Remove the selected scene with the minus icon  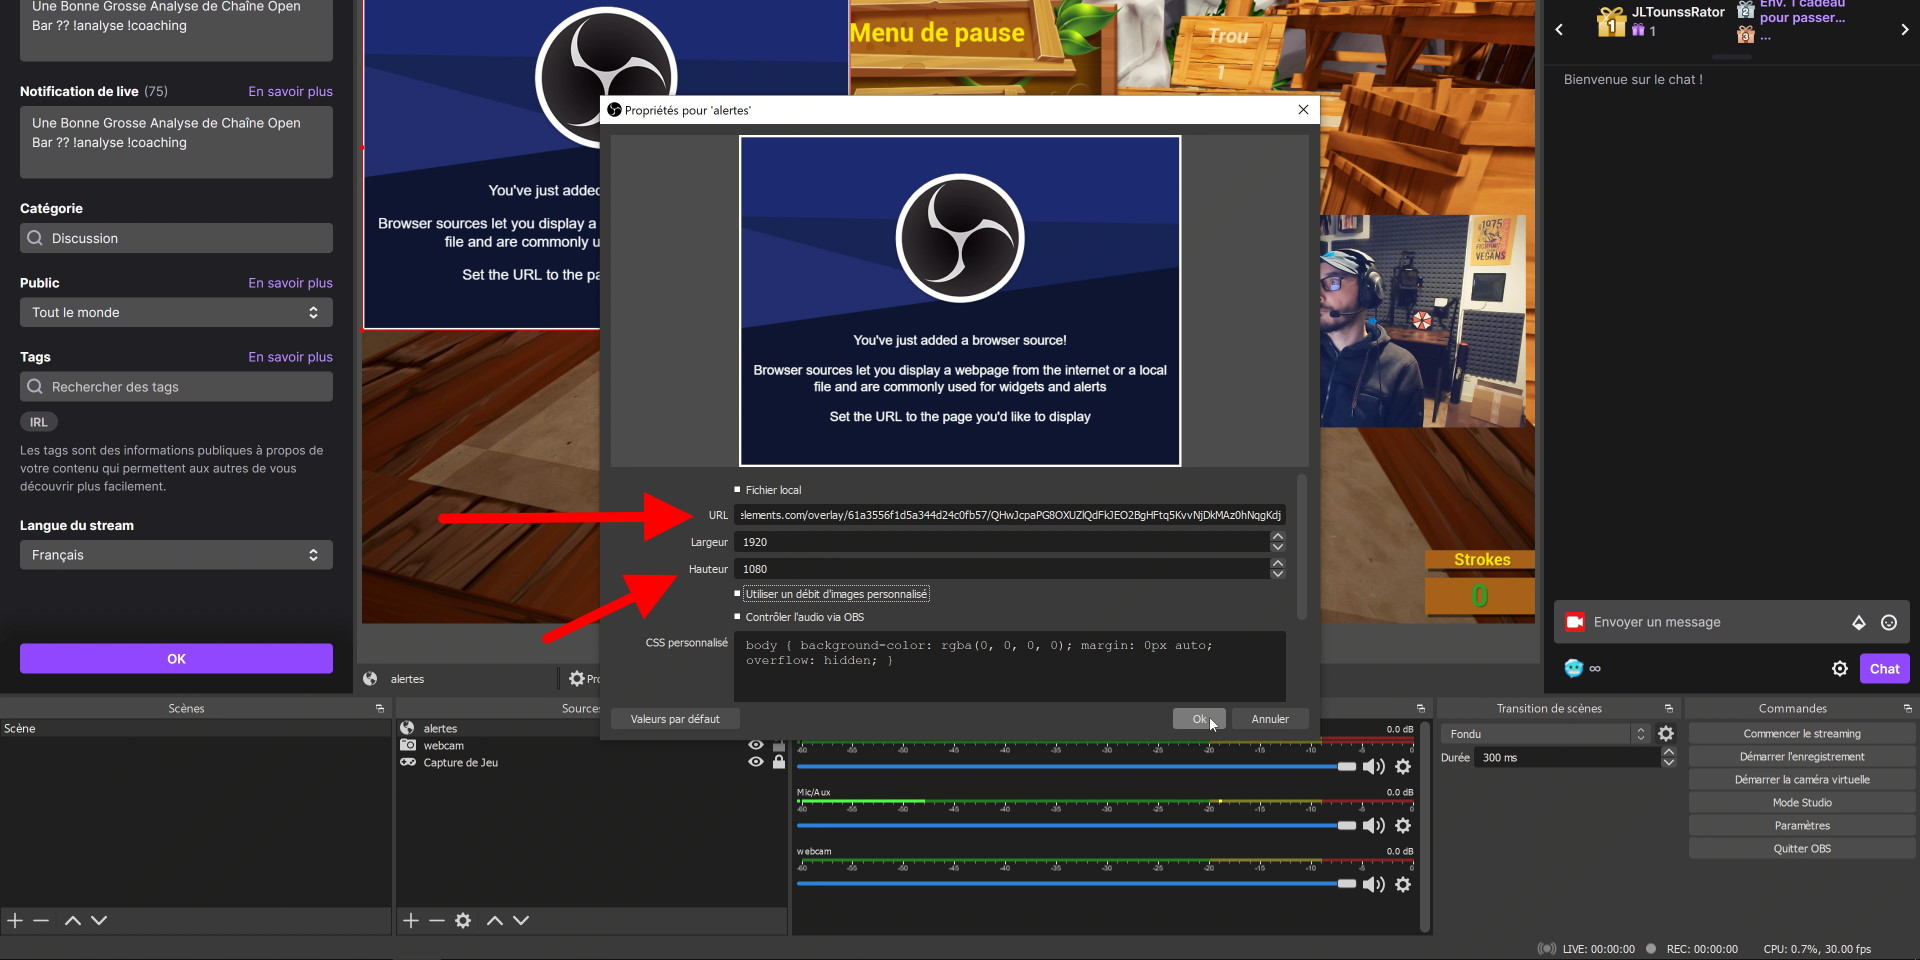41,920
